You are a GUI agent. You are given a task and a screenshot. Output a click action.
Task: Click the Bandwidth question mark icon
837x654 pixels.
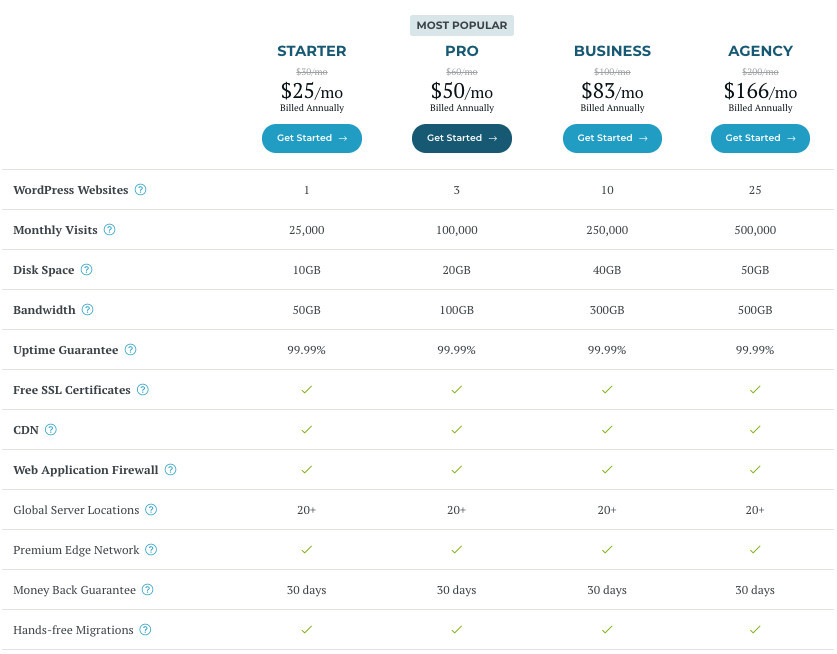click(x=88, y=310)
